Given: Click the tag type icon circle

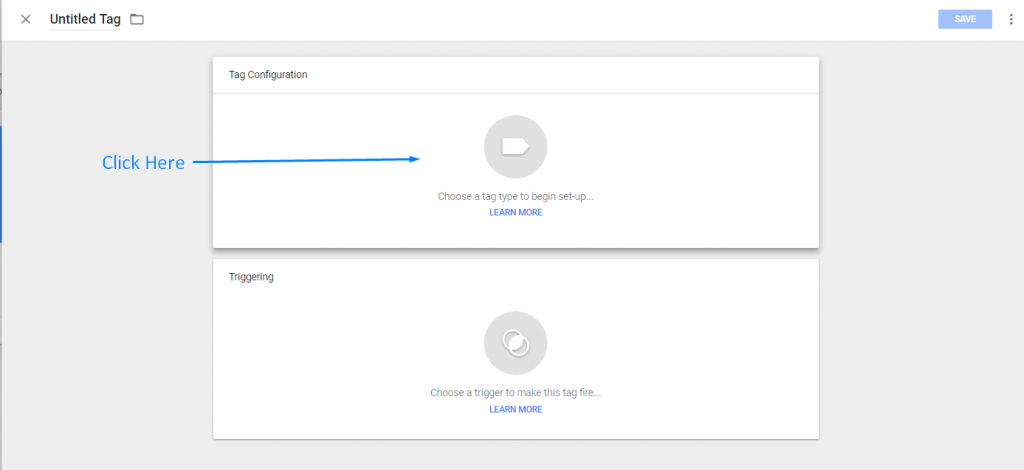Looking at the screenshot, I should pyautogui.click(x=515, y=147).
